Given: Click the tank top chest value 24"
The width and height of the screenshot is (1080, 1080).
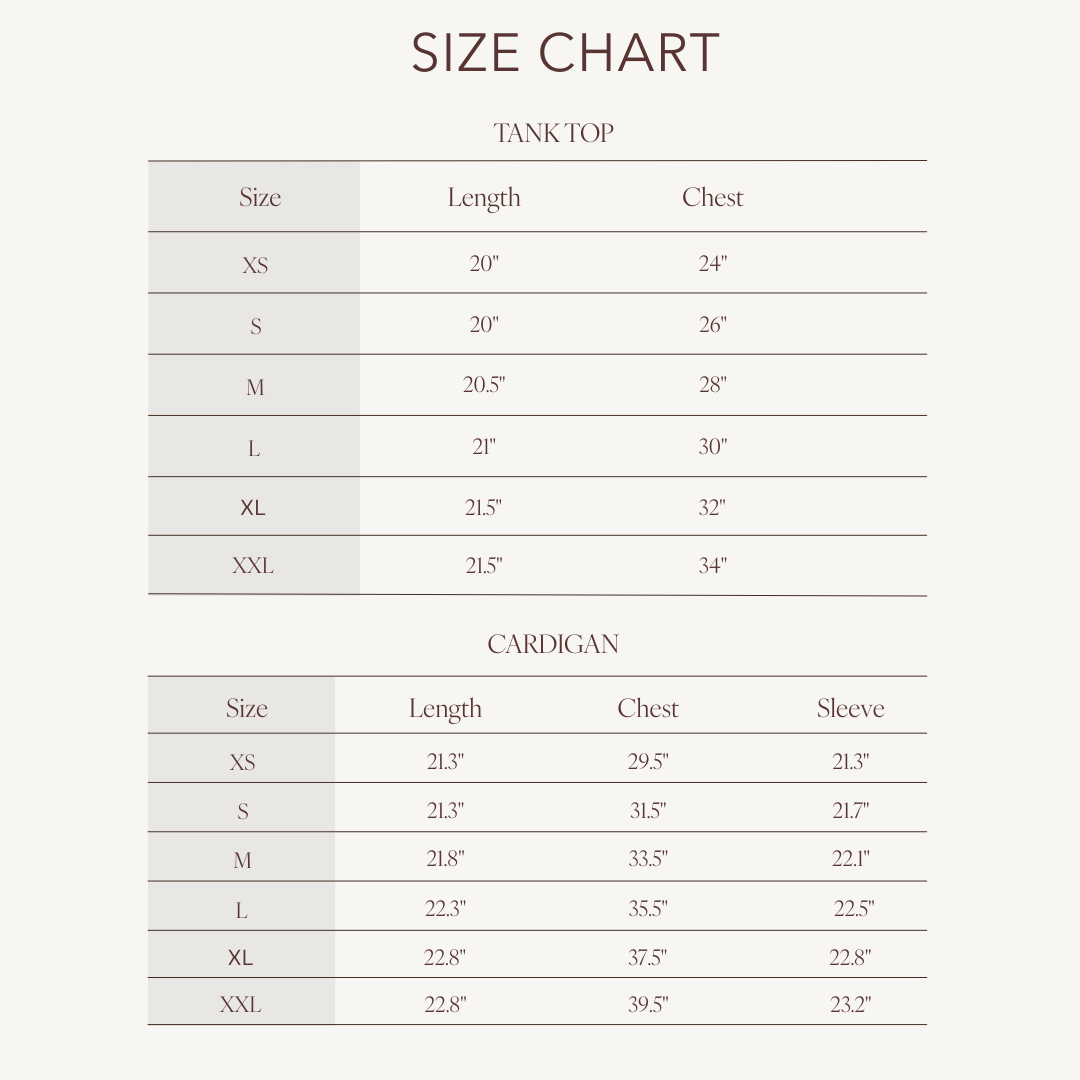Looking at the screenshot, I should click(713, 264).
